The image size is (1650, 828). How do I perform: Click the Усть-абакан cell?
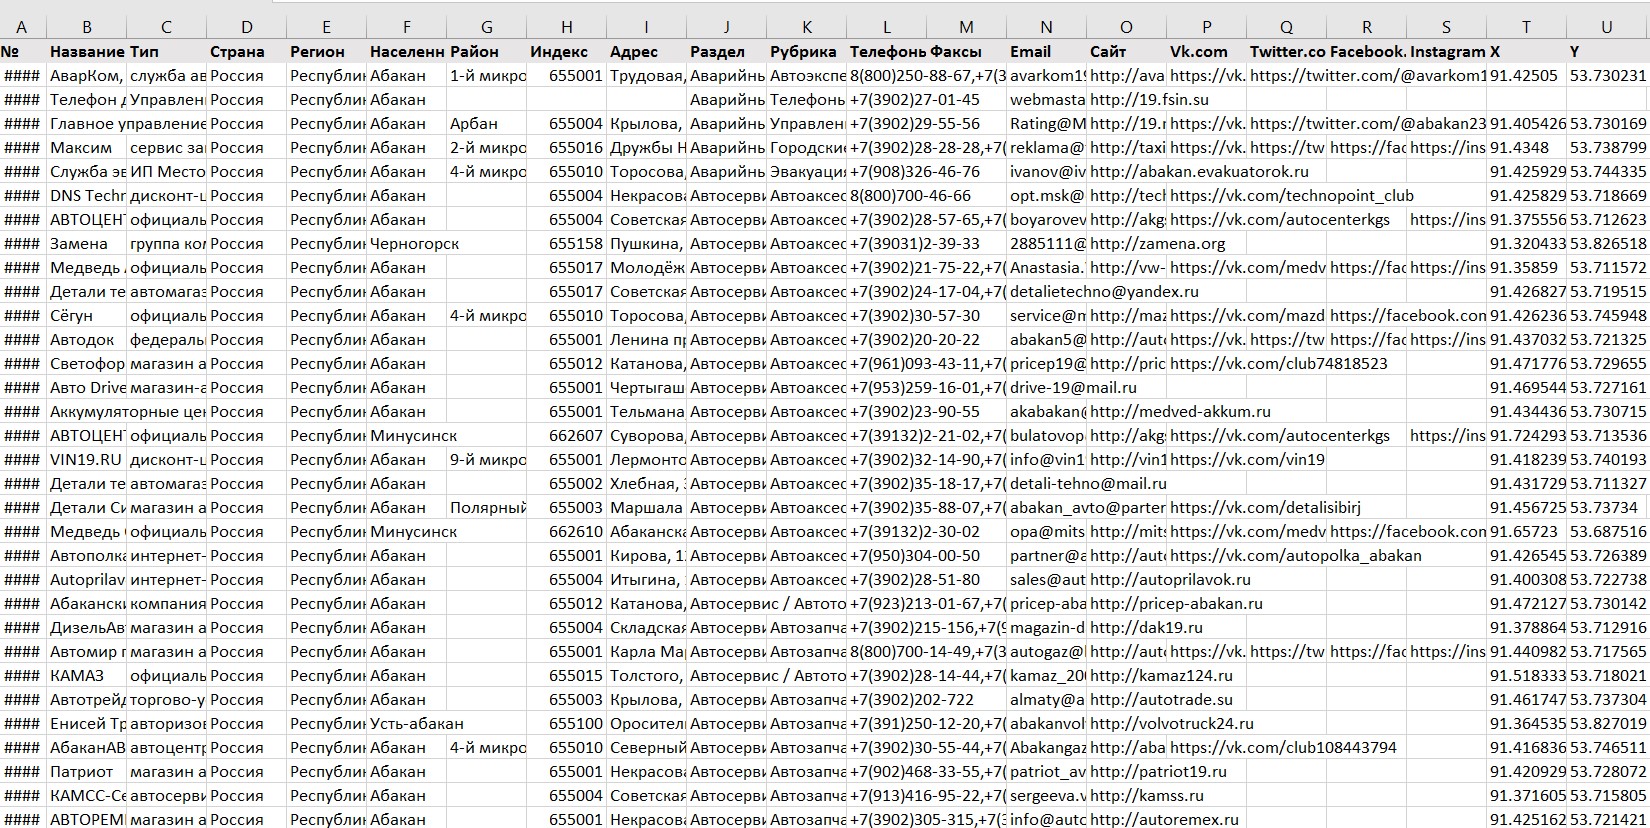pyautogui.click(x=416, y=724)
